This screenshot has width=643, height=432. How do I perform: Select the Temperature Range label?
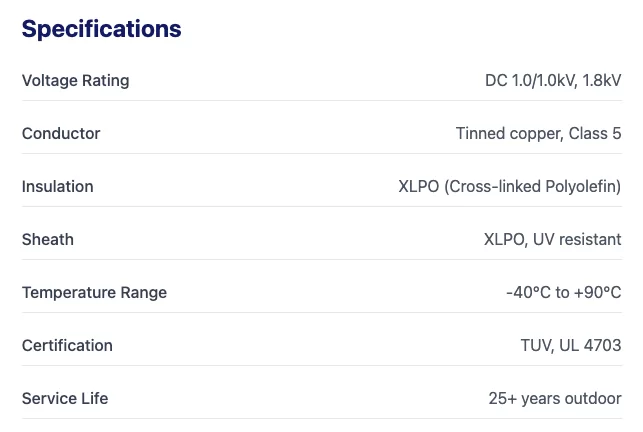click(x=94, y=292)
